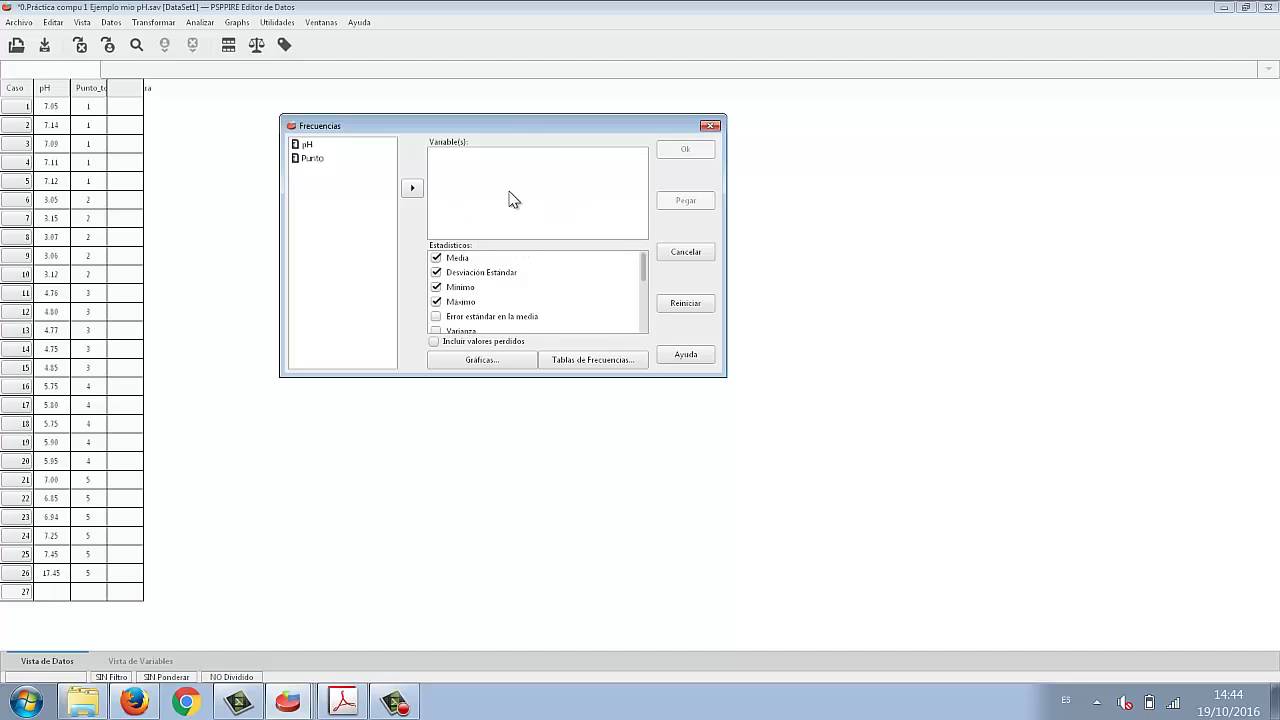This screenshot has height=720, width=1280.
Task: Click the Ayuda button in dialog
Action: pos(686,354)
